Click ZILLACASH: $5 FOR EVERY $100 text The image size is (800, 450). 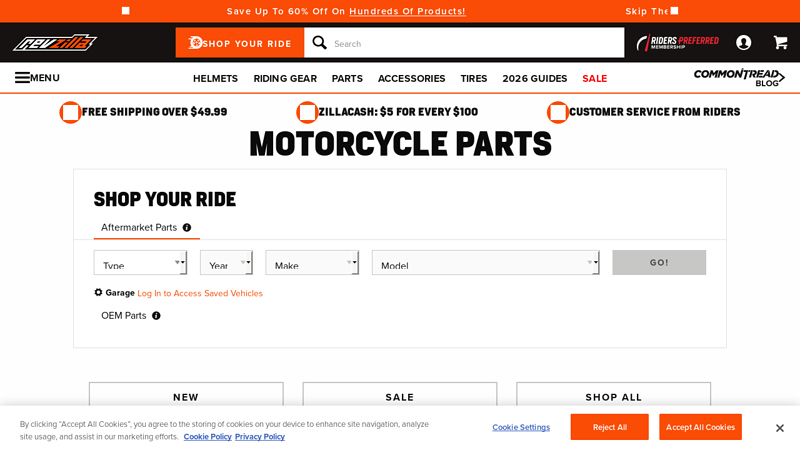pos(398,112)
